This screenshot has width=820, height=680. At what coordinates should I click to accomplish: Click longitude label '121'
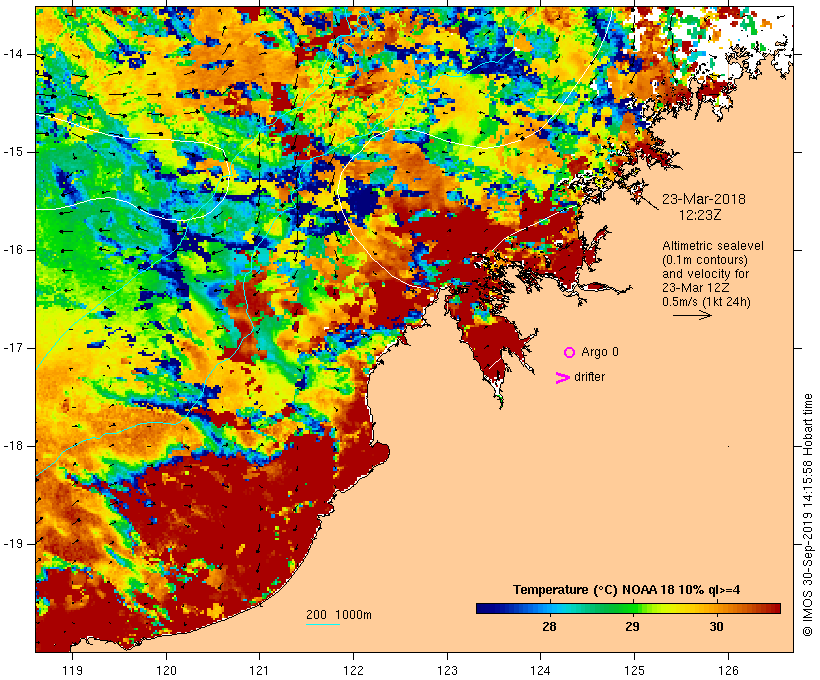point(260,670)
